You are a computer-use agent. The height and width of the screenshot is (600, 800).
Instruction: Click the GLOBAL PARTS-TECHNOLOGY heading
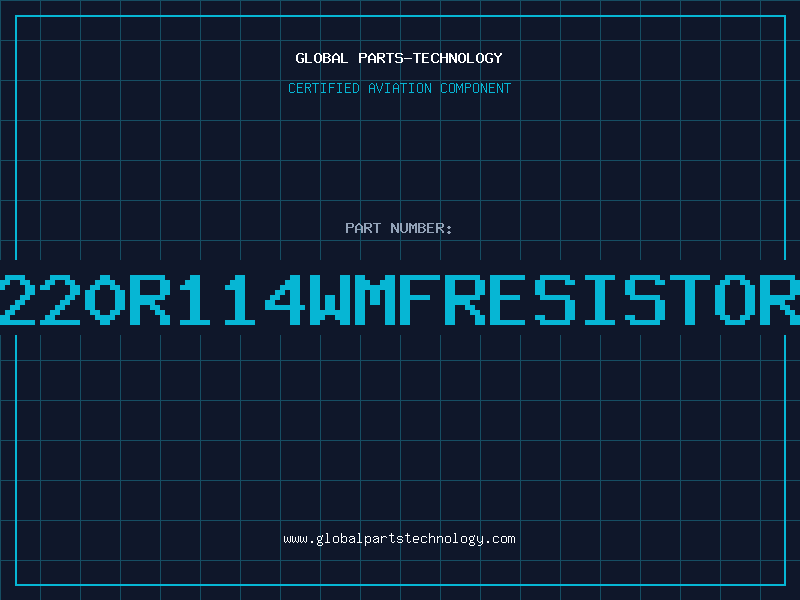click(x=399, y=58)
